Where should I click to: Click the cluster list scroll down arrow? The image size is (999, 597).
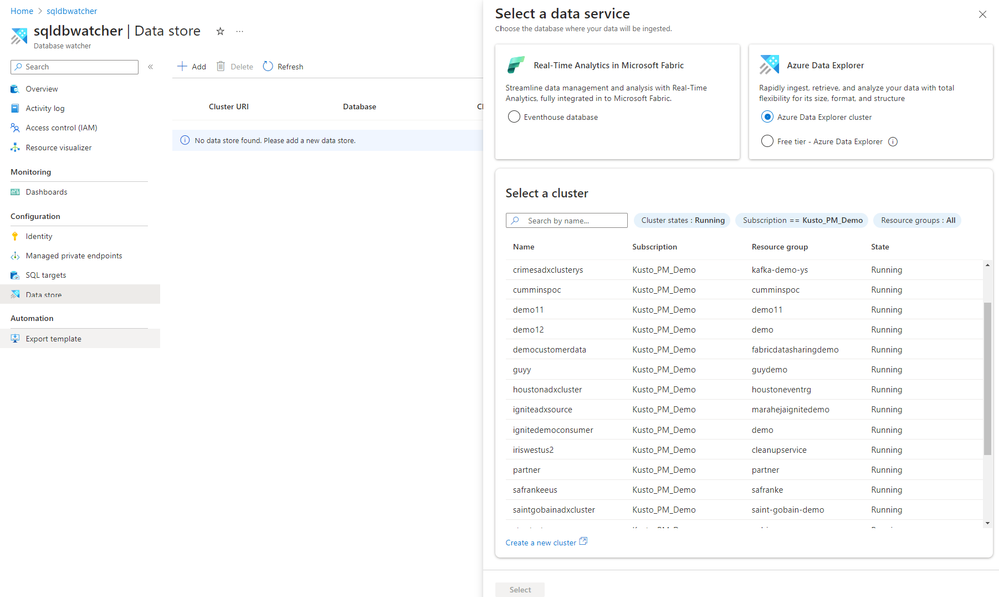[x=988, y=523]
